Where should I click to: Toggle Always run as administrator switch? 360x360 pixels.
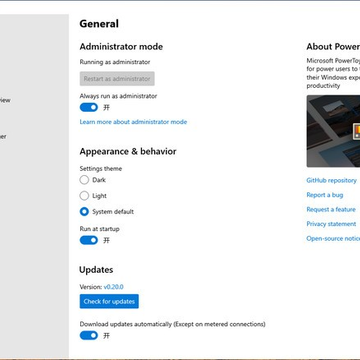89,107
